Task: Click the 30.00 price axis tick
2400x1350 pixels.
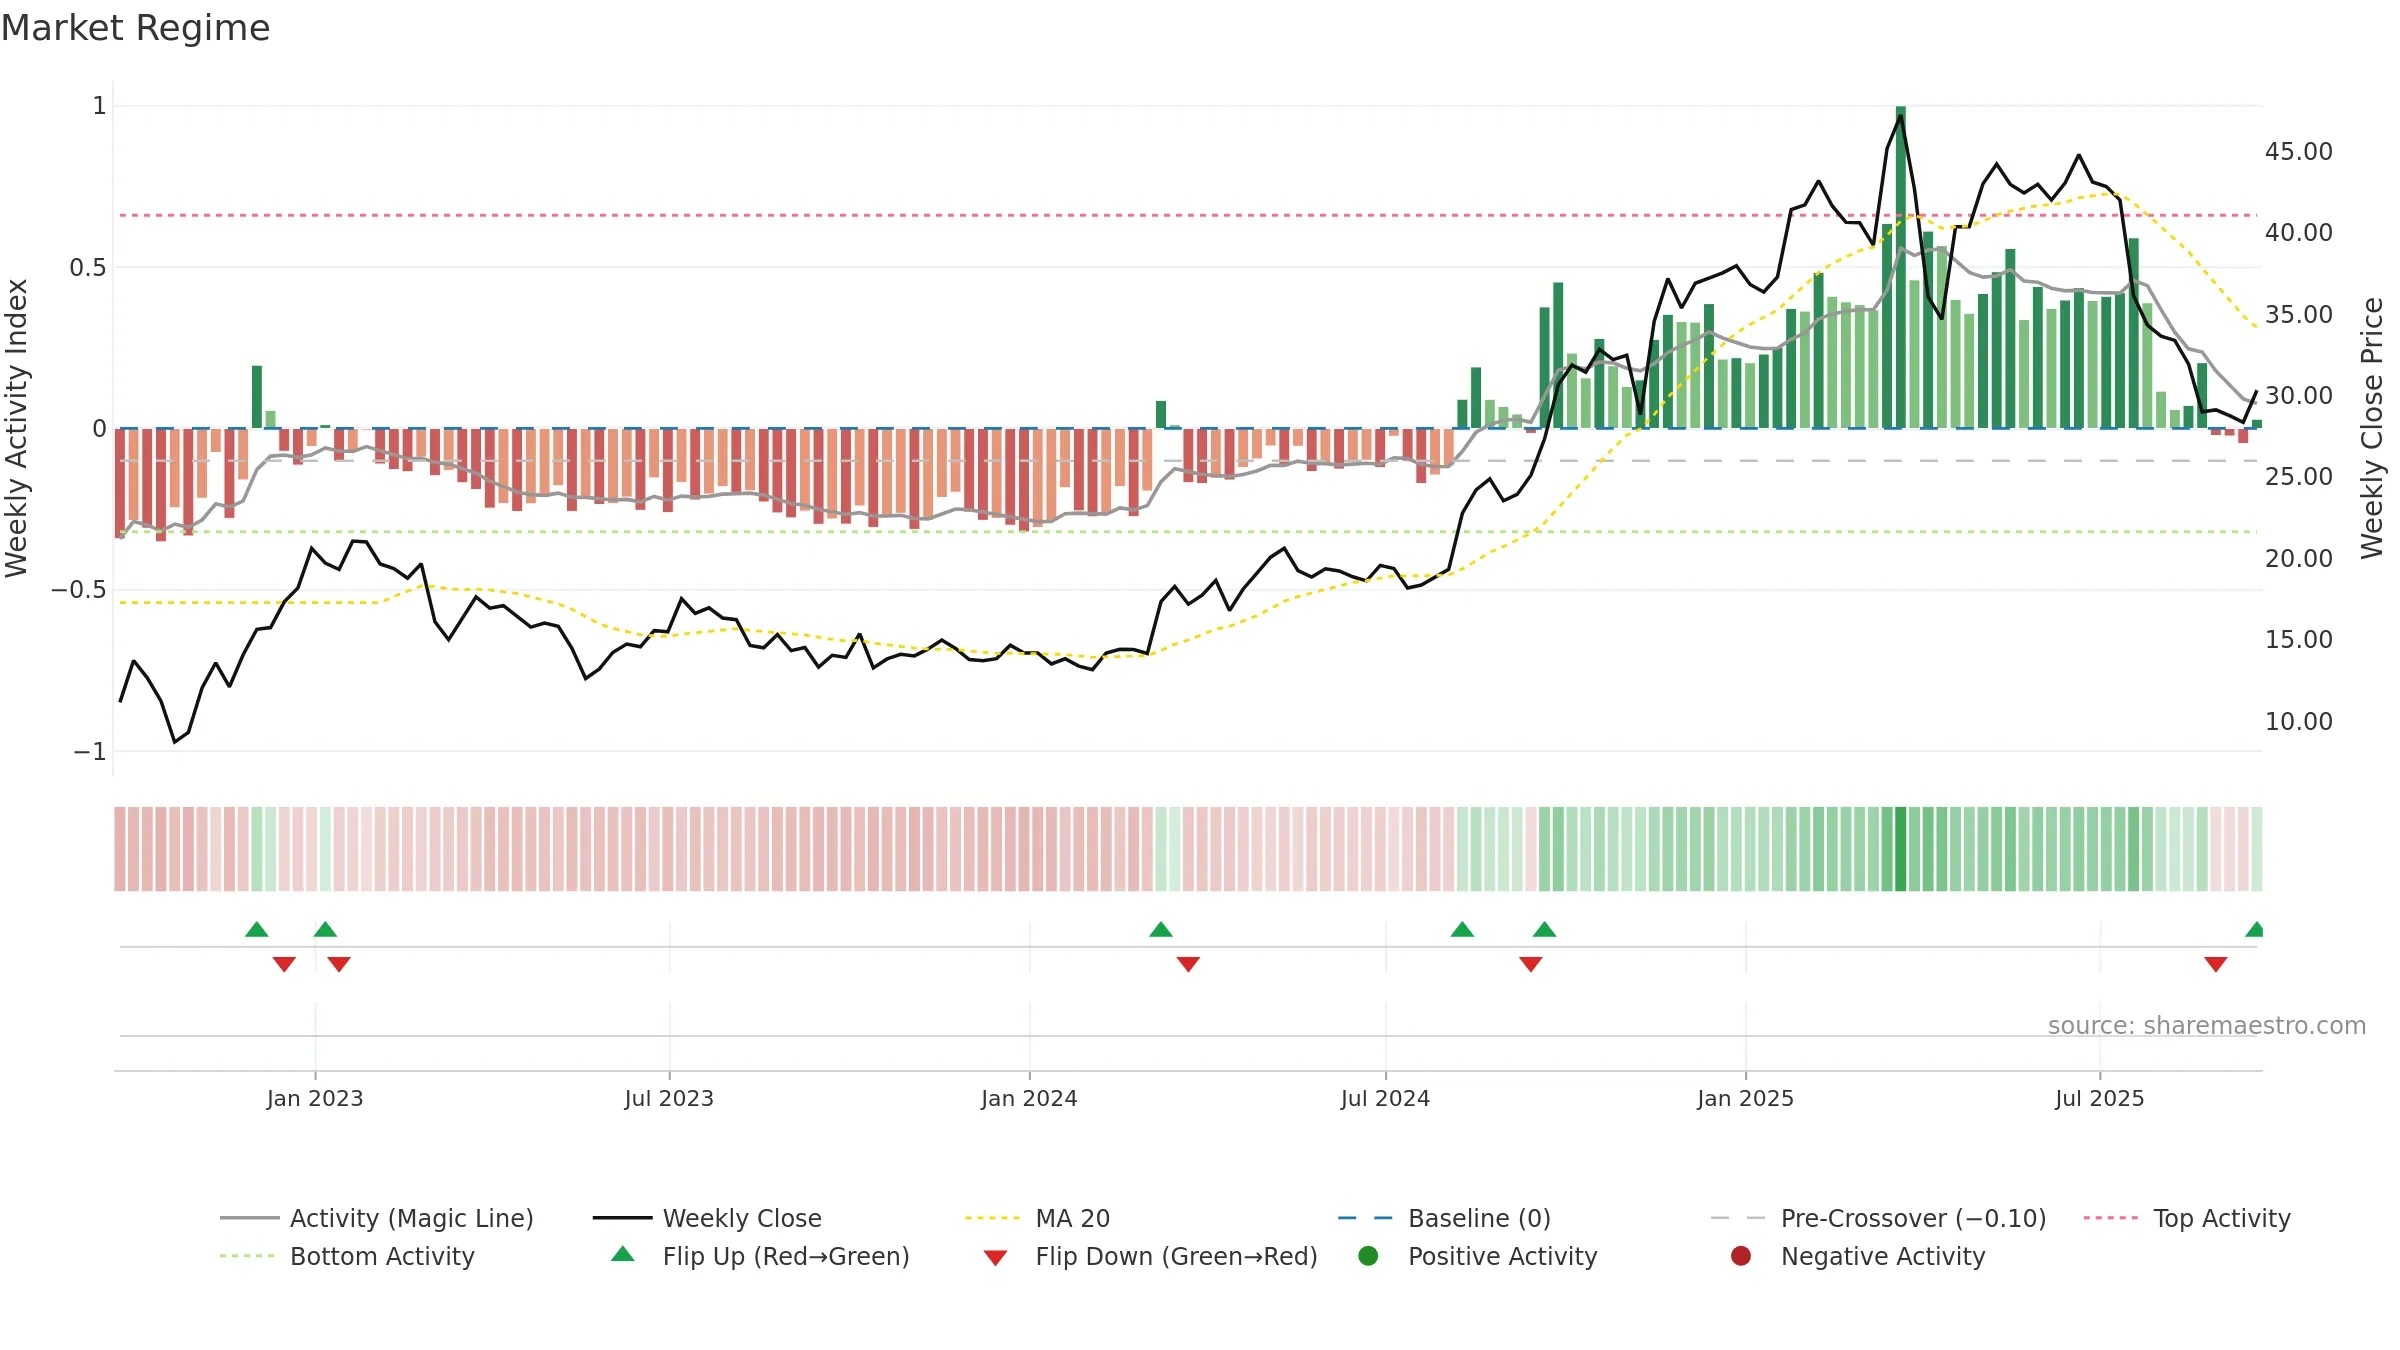Action: (x=2298, y=396)
